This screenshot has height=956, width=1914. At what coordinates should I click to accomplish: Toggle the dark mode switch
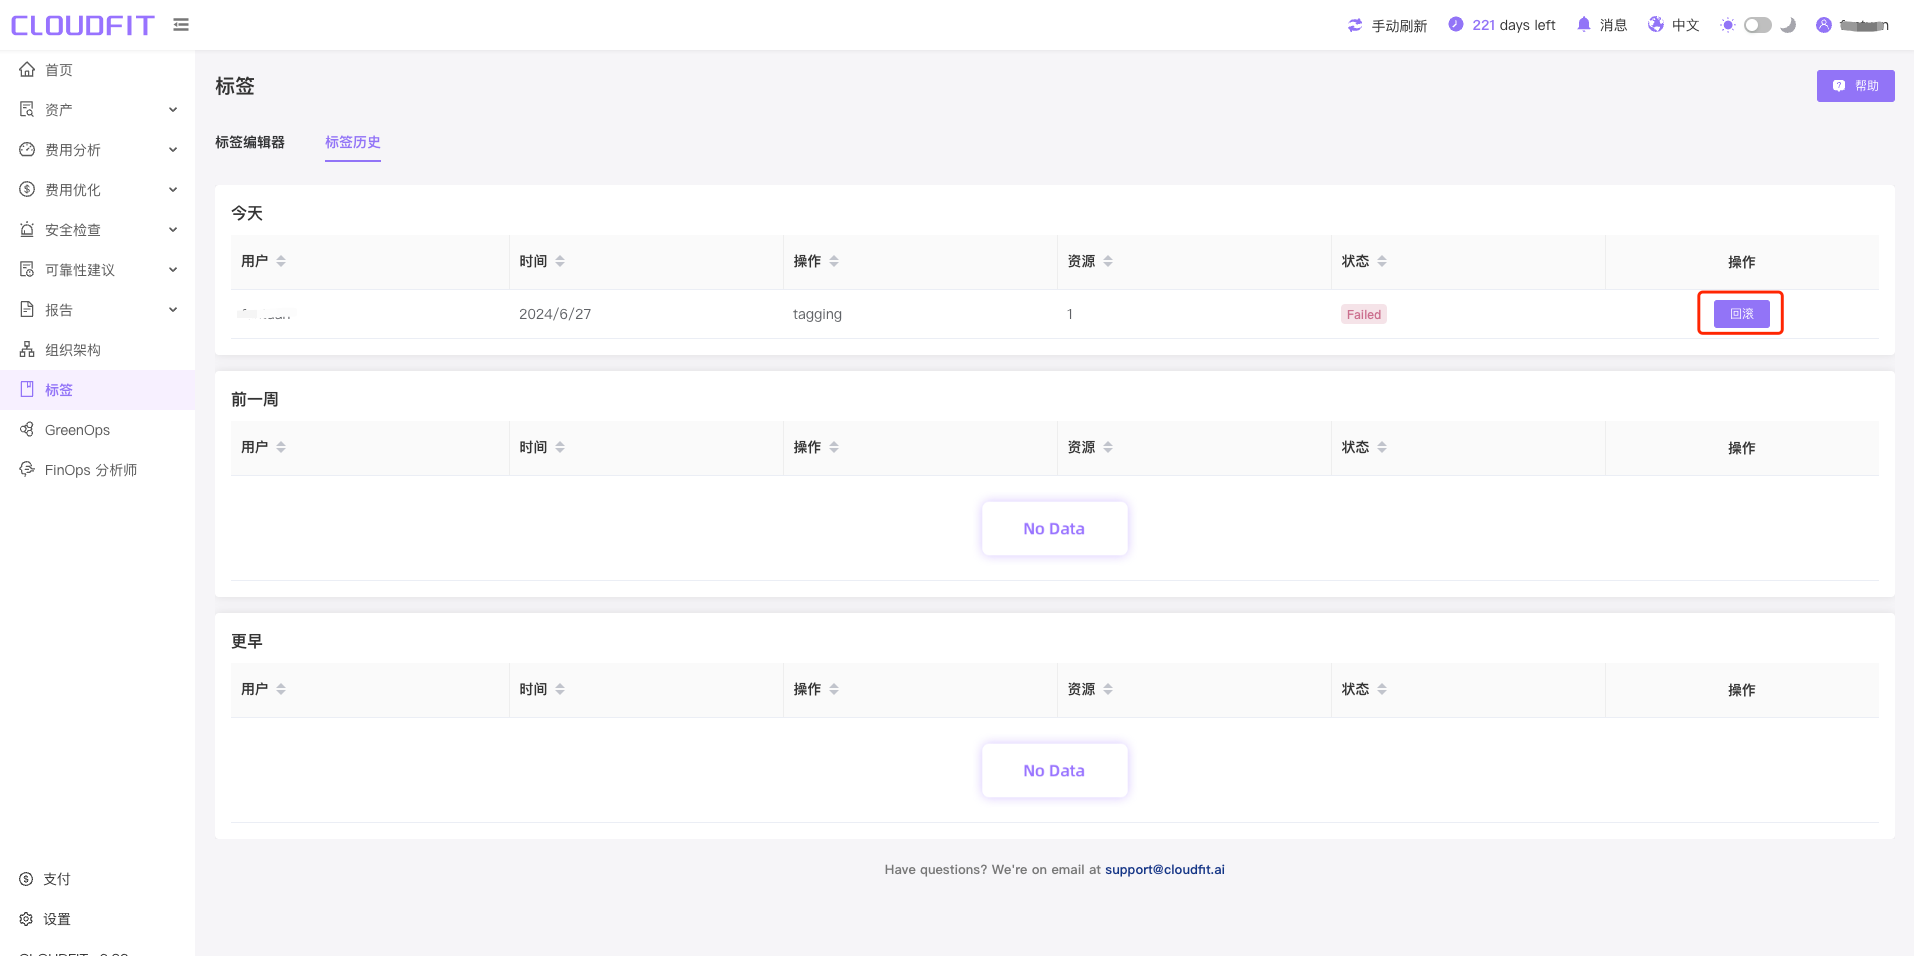1758,25
